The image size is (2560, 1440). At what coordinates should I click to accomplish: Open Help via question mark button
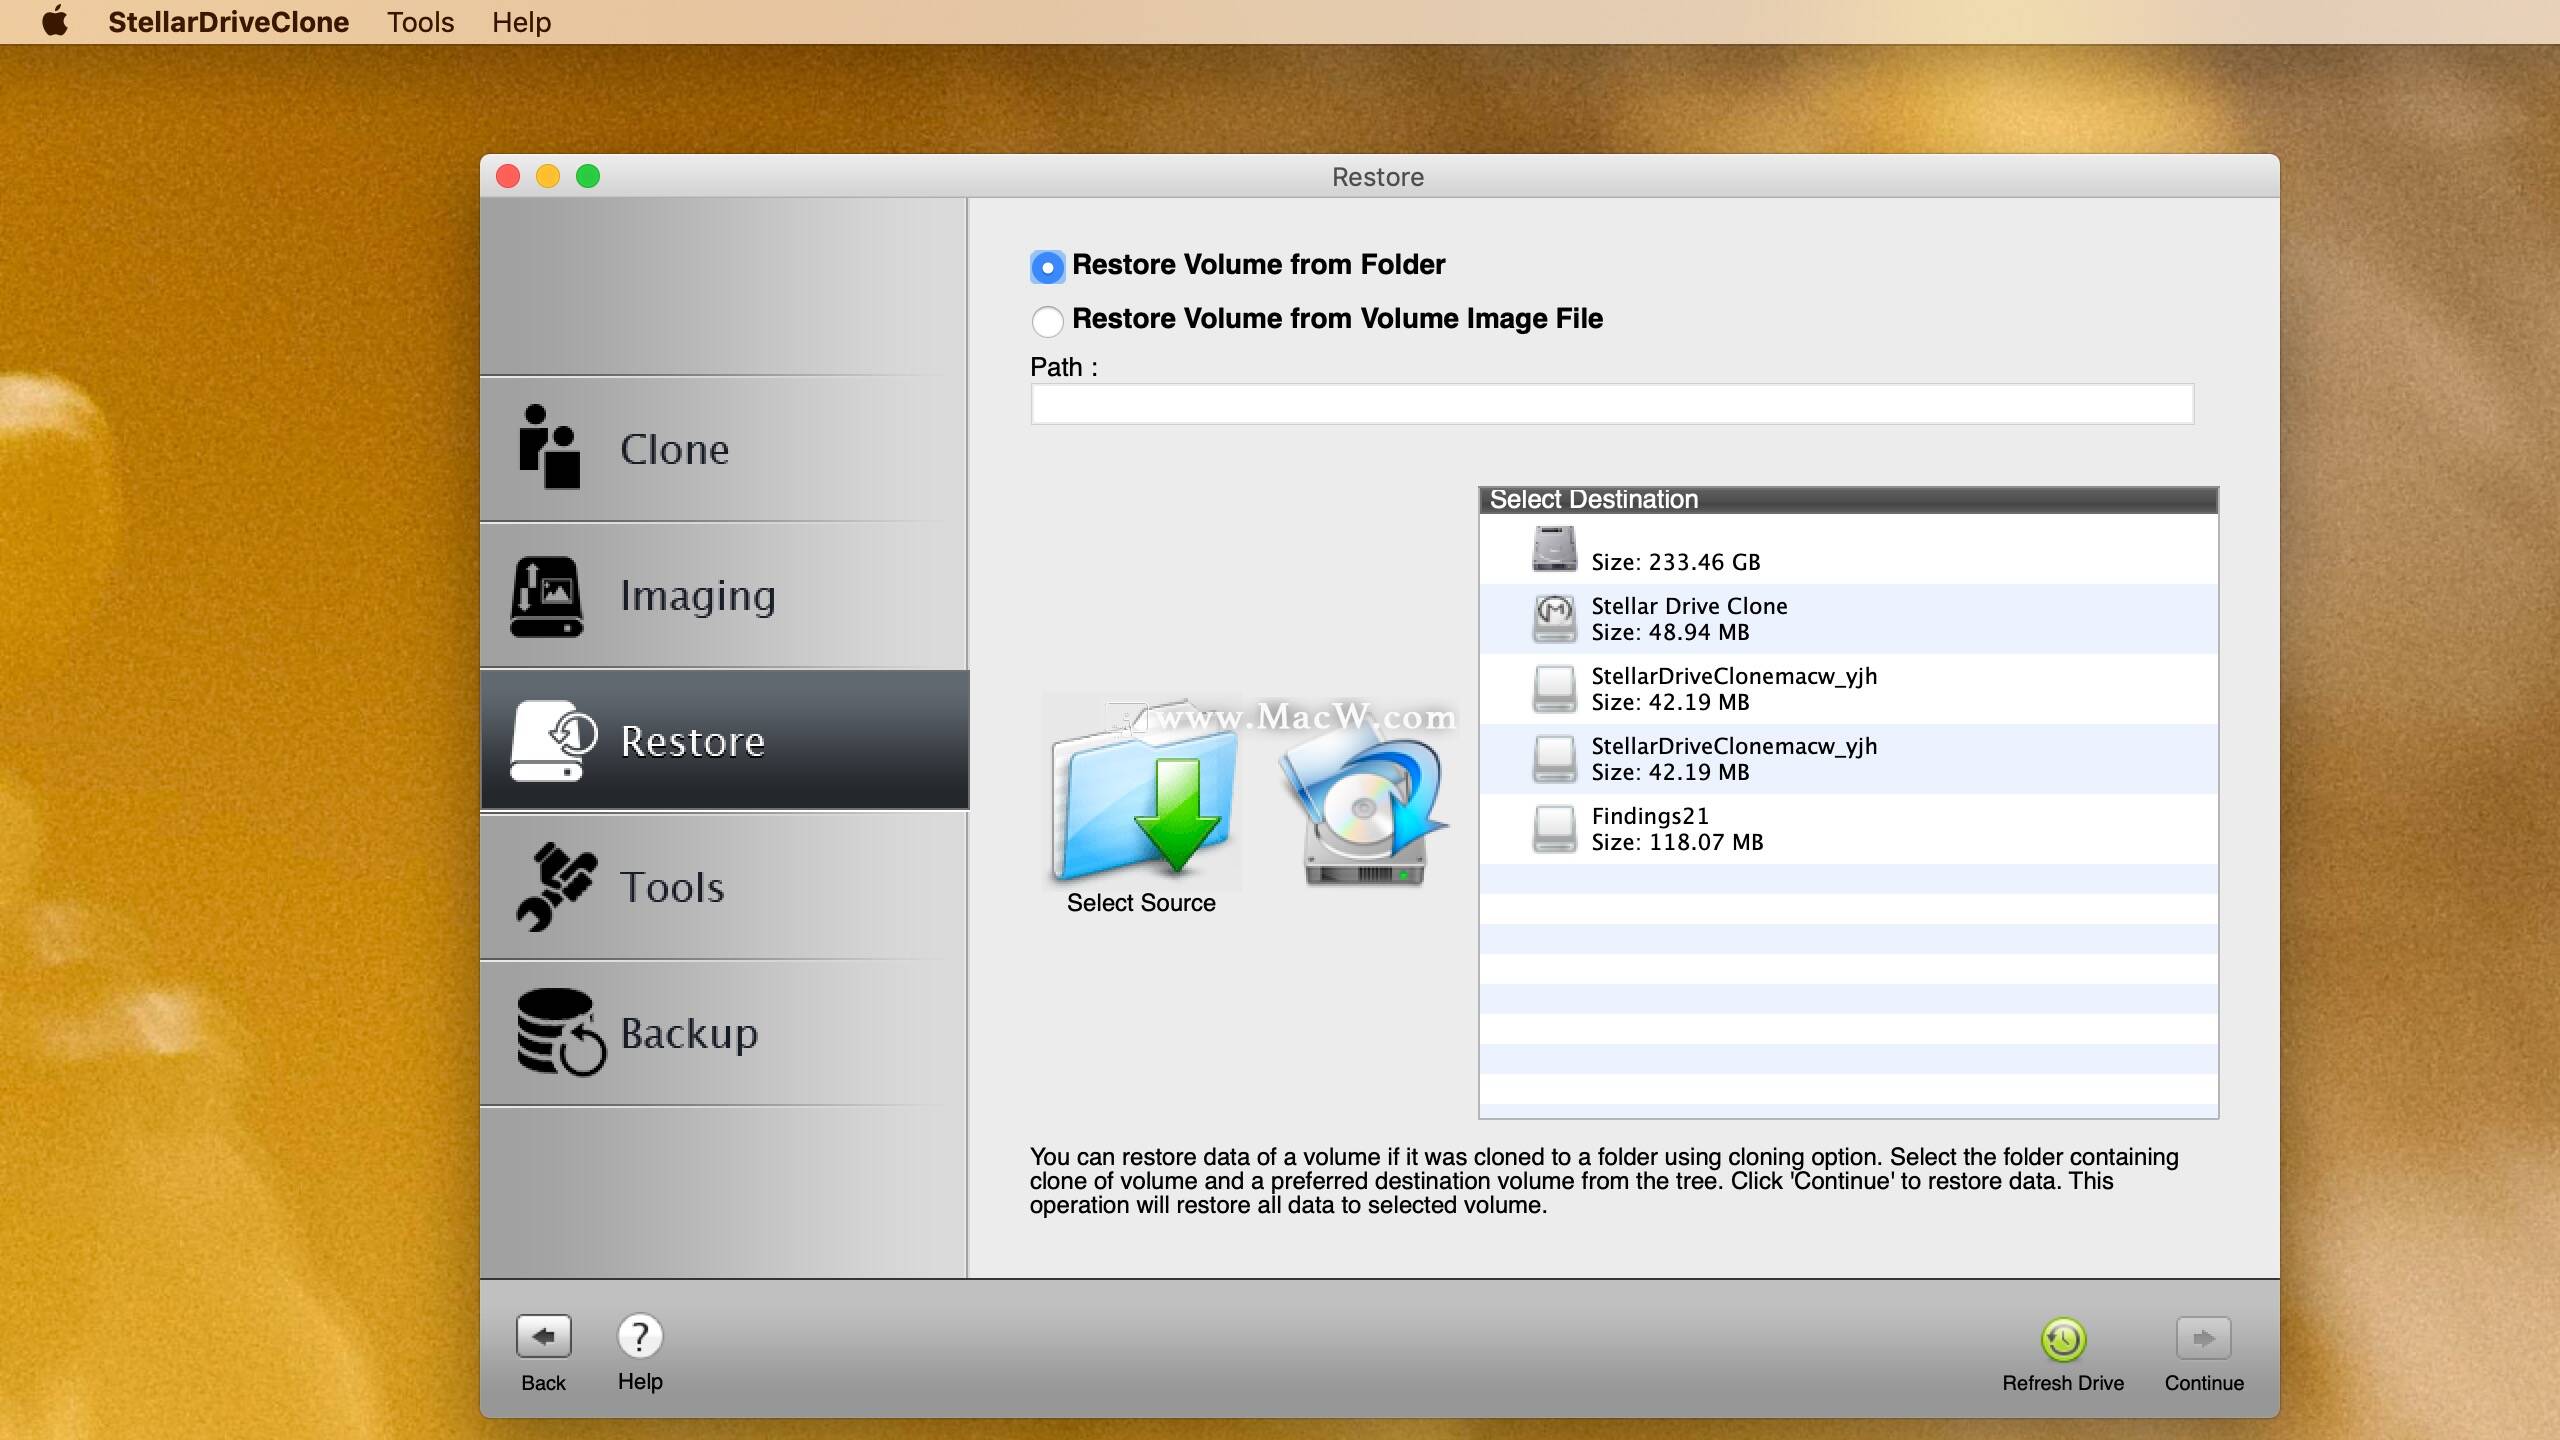click(640, 1336)
